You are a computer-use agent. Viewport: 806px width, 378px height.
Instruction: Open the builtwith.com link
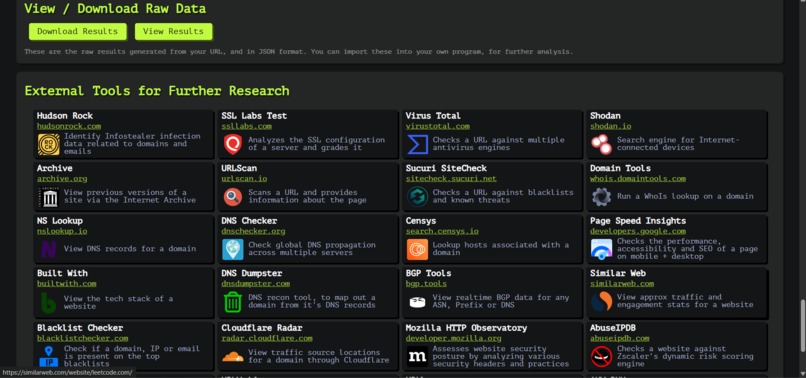click(x=67, y=283)
